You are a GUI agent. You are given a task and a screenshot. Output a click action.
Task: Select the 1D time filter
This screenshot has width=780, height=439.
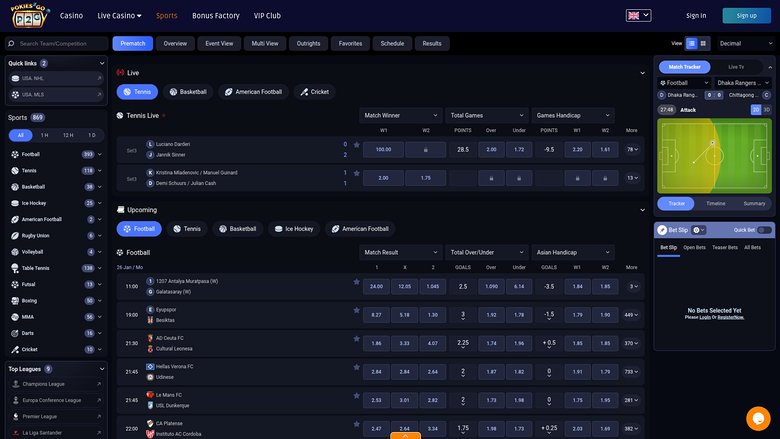(x=92, y=135)
